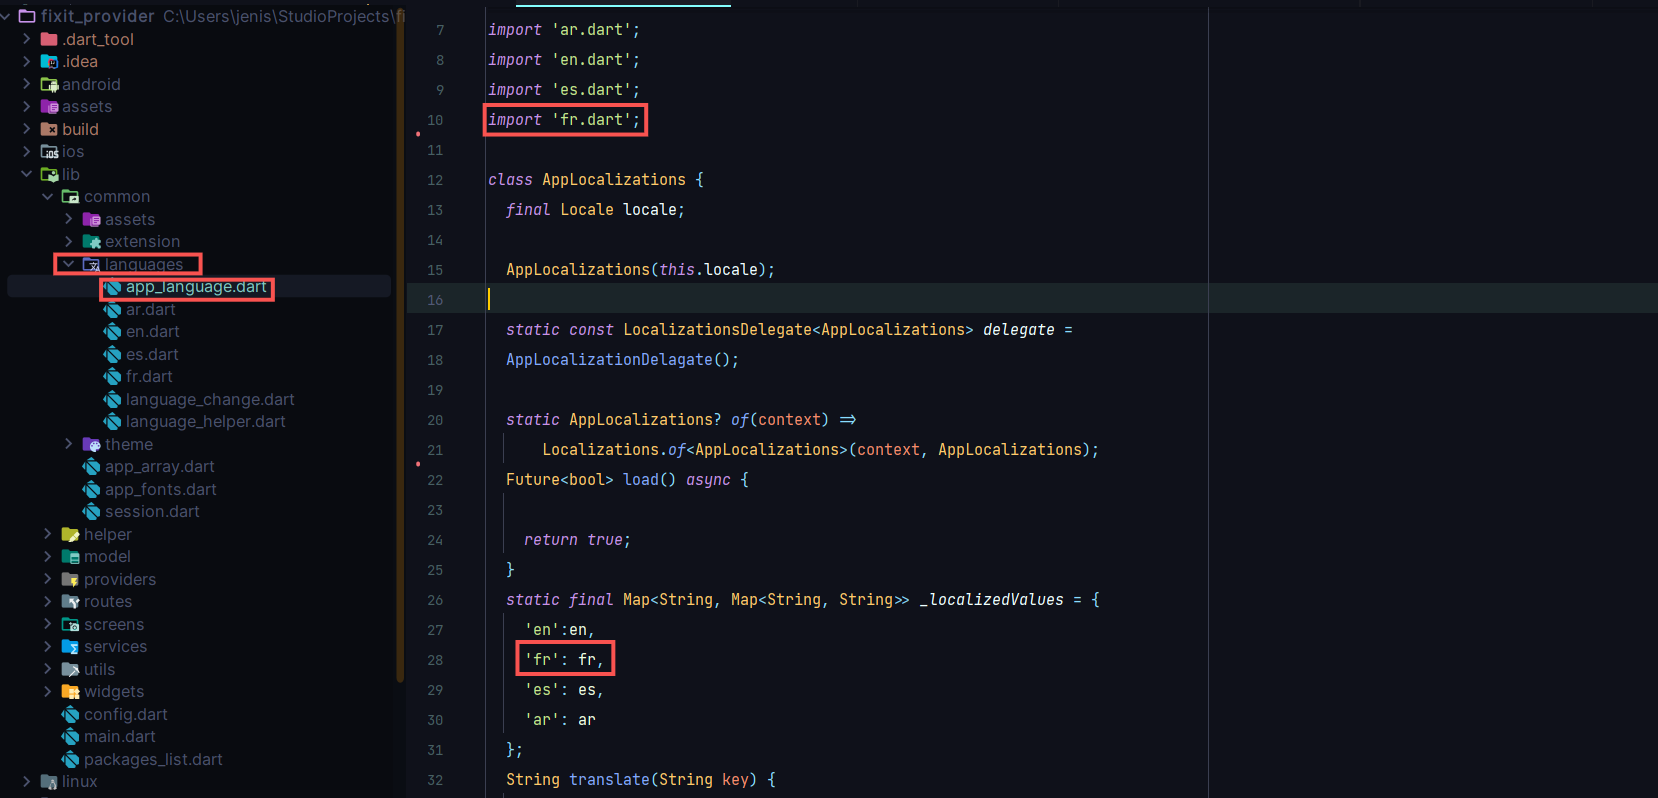Select language_helper.dart file

point(205,422)
